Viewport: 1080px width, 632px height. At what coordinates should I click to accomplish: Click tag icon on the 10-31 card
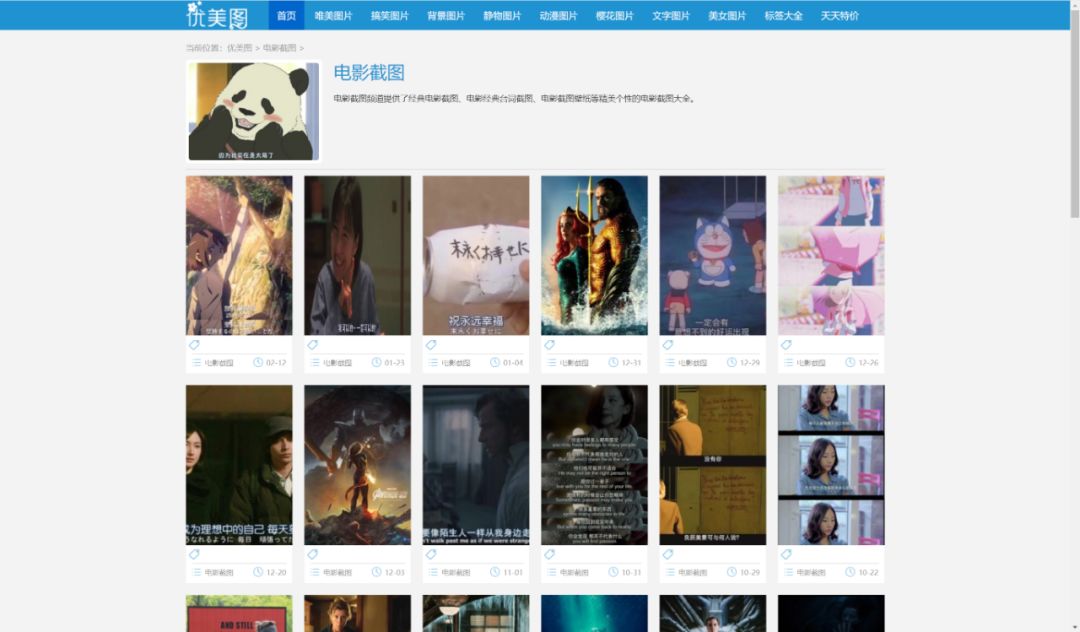pos(550,554)
